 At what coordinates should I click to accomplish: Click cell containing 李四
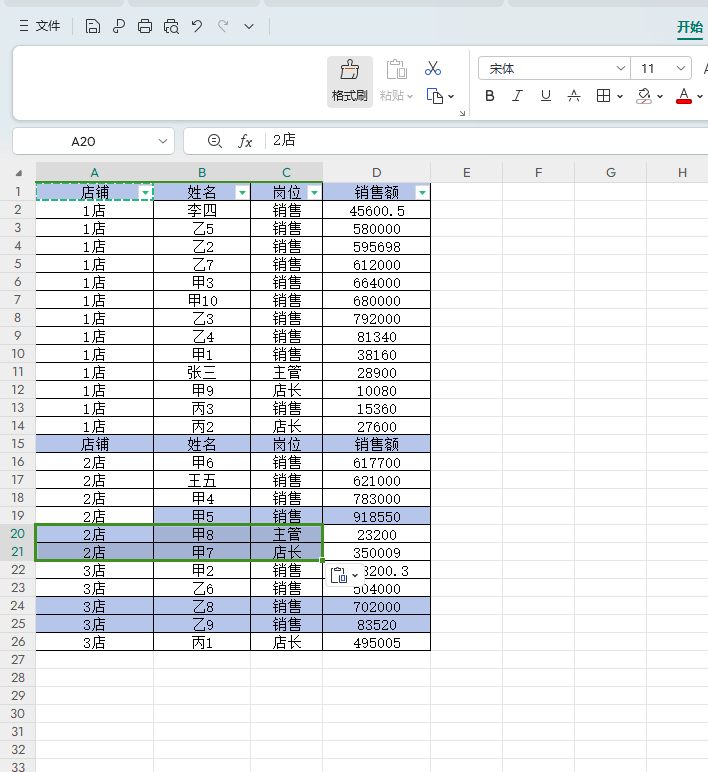[x=202, y=210]
